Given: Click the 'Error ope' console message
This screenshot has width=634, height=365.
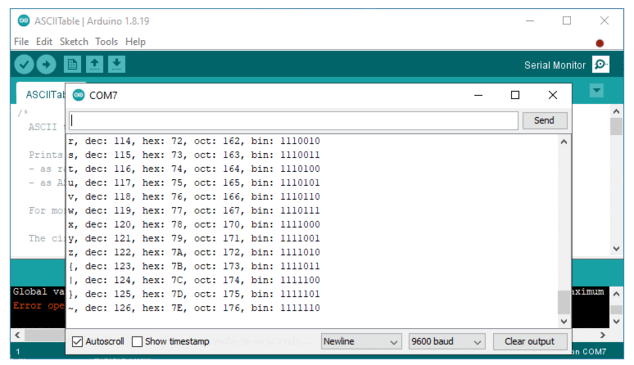Looking at the screenshot, I should pos(38,306).
